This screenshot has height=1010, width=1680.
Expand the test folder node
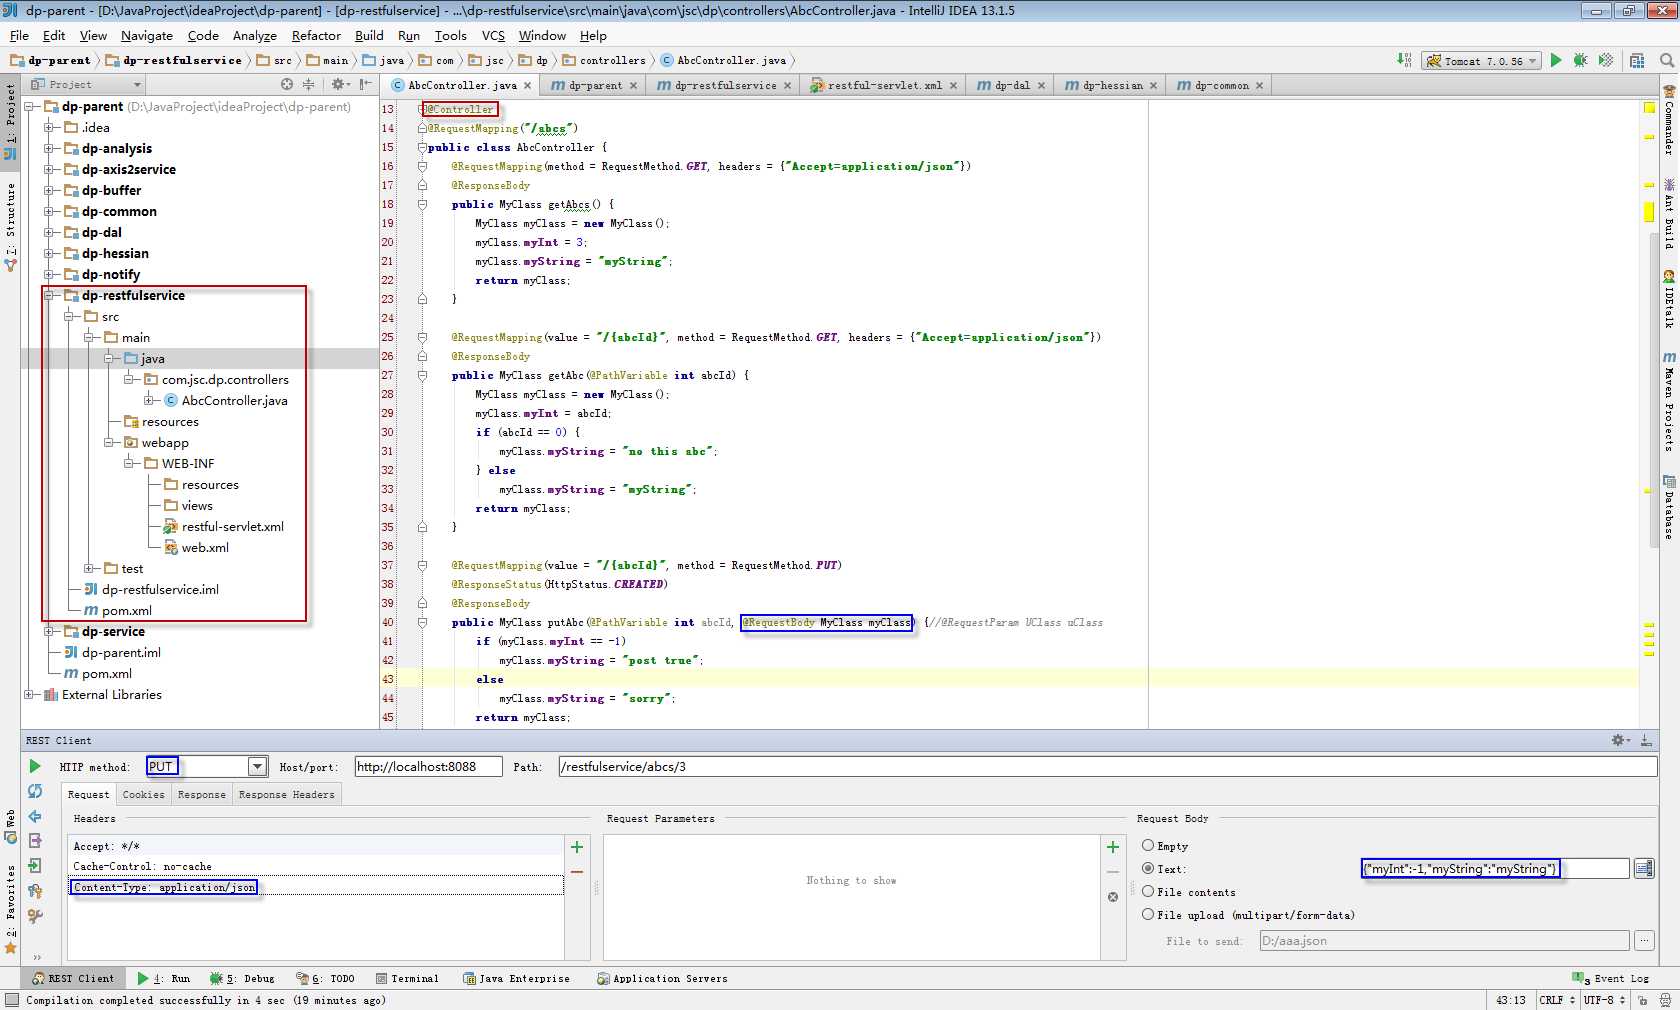89,569
